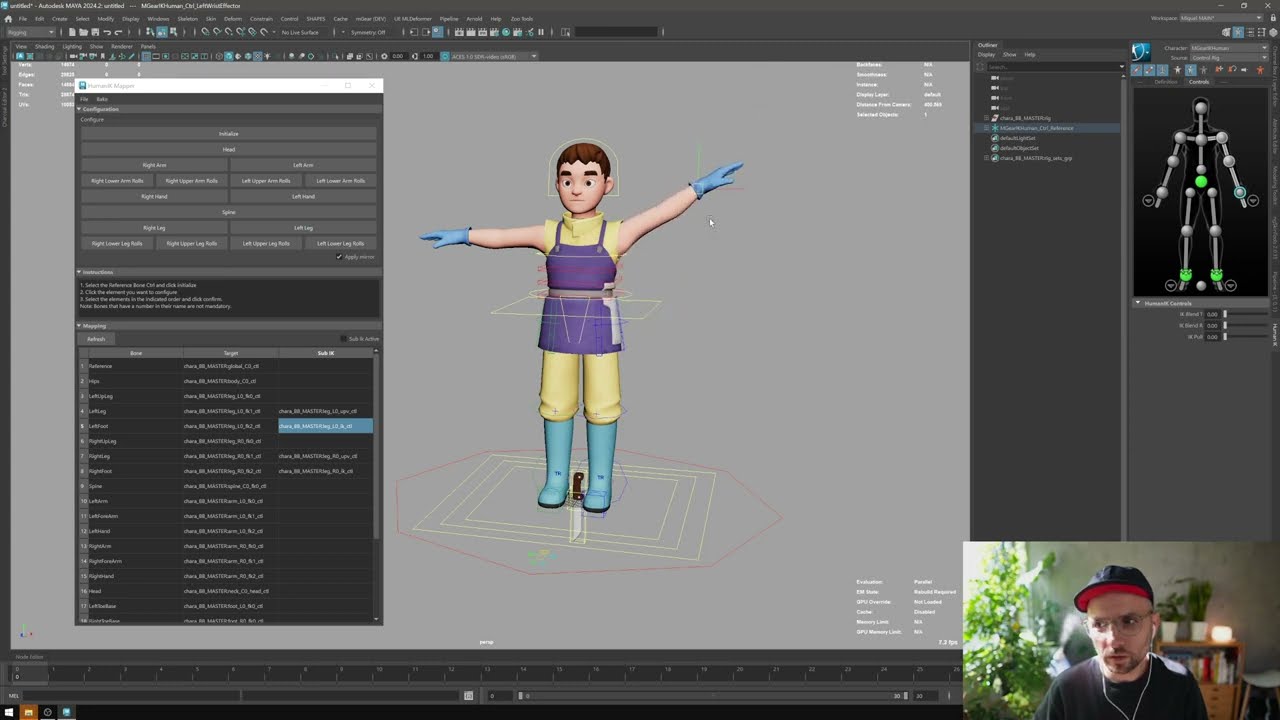
Task: Click the Refresh button in Mapping
Action: tap(96, 339)
